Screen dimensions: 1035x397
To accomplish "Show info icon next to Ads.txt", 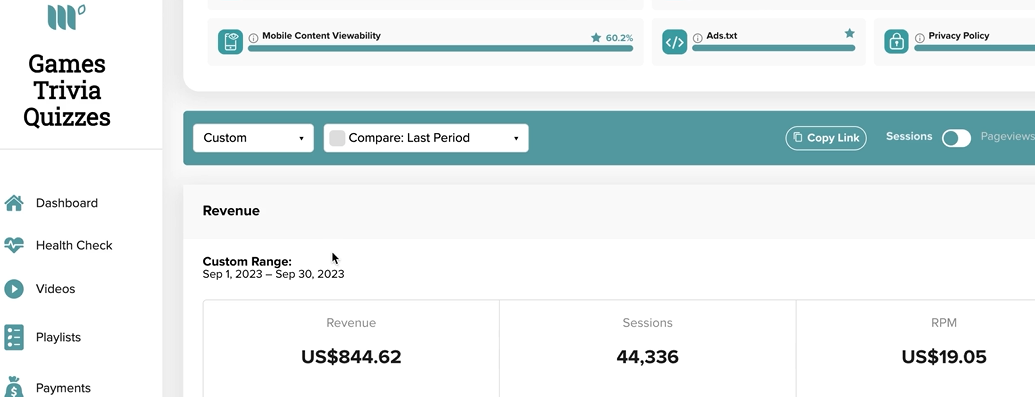I will tap(698, 38).
